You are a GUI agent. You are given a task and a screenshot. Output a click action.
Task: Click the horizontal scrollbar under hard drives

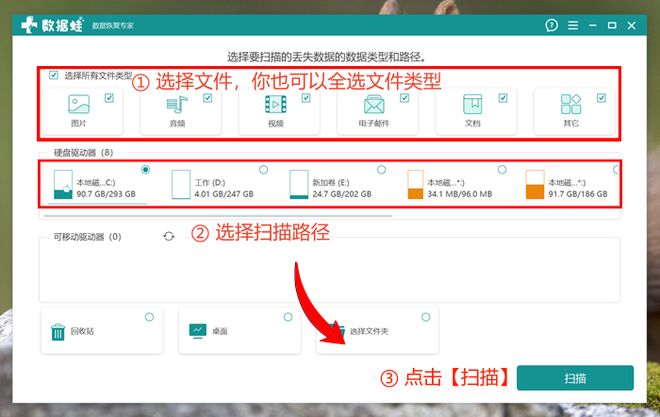click(218, 216)
